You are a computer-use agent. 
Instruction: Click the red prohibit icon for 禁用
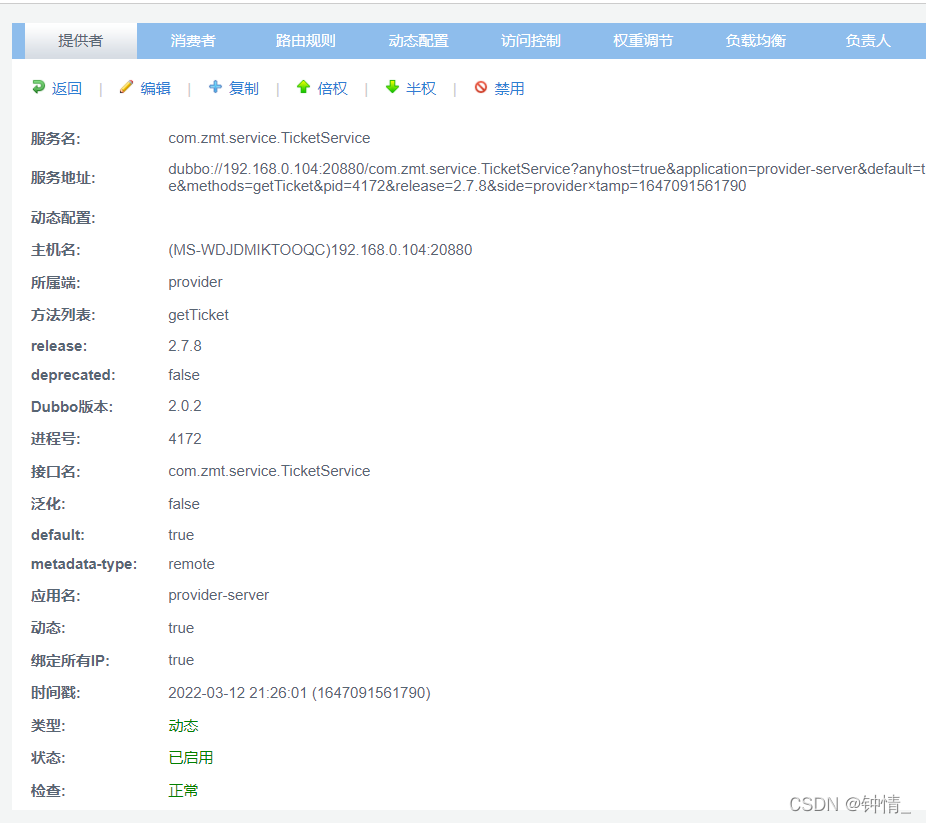click(x=481, y=88)
